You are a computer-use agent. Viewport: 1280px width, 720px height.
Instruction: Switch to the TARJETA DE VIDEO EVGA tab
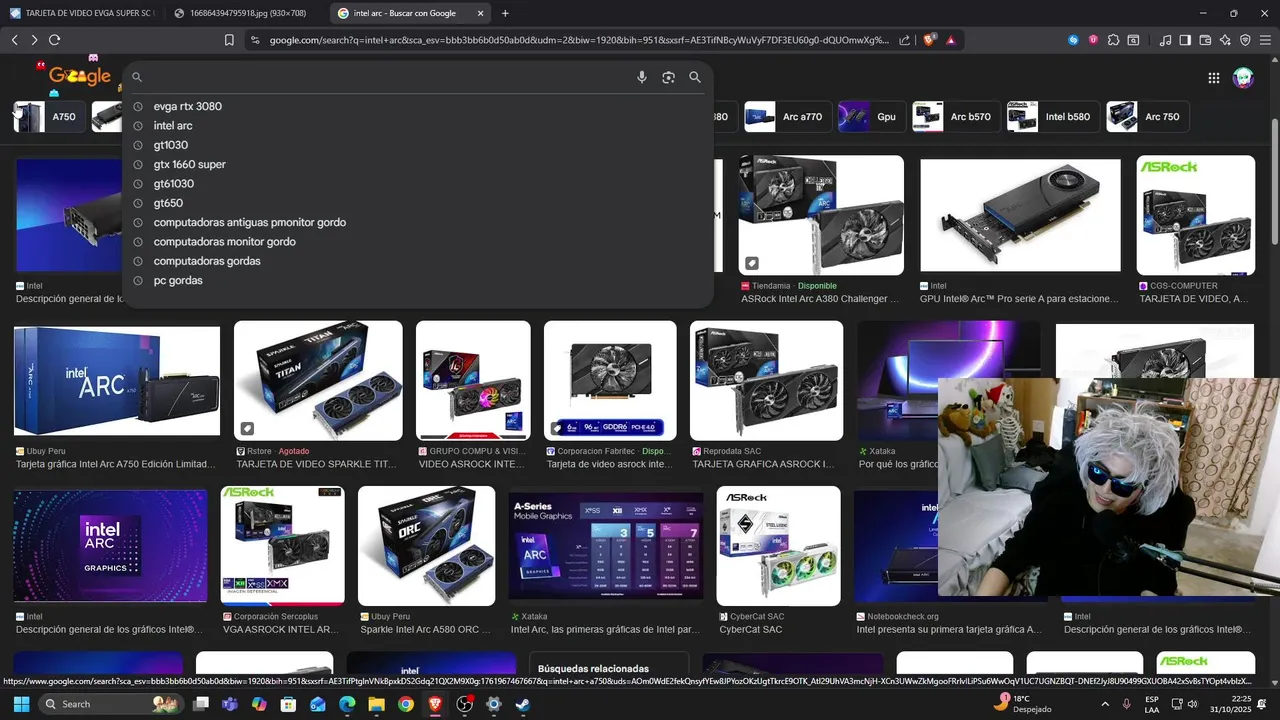[x=82, y=13]
